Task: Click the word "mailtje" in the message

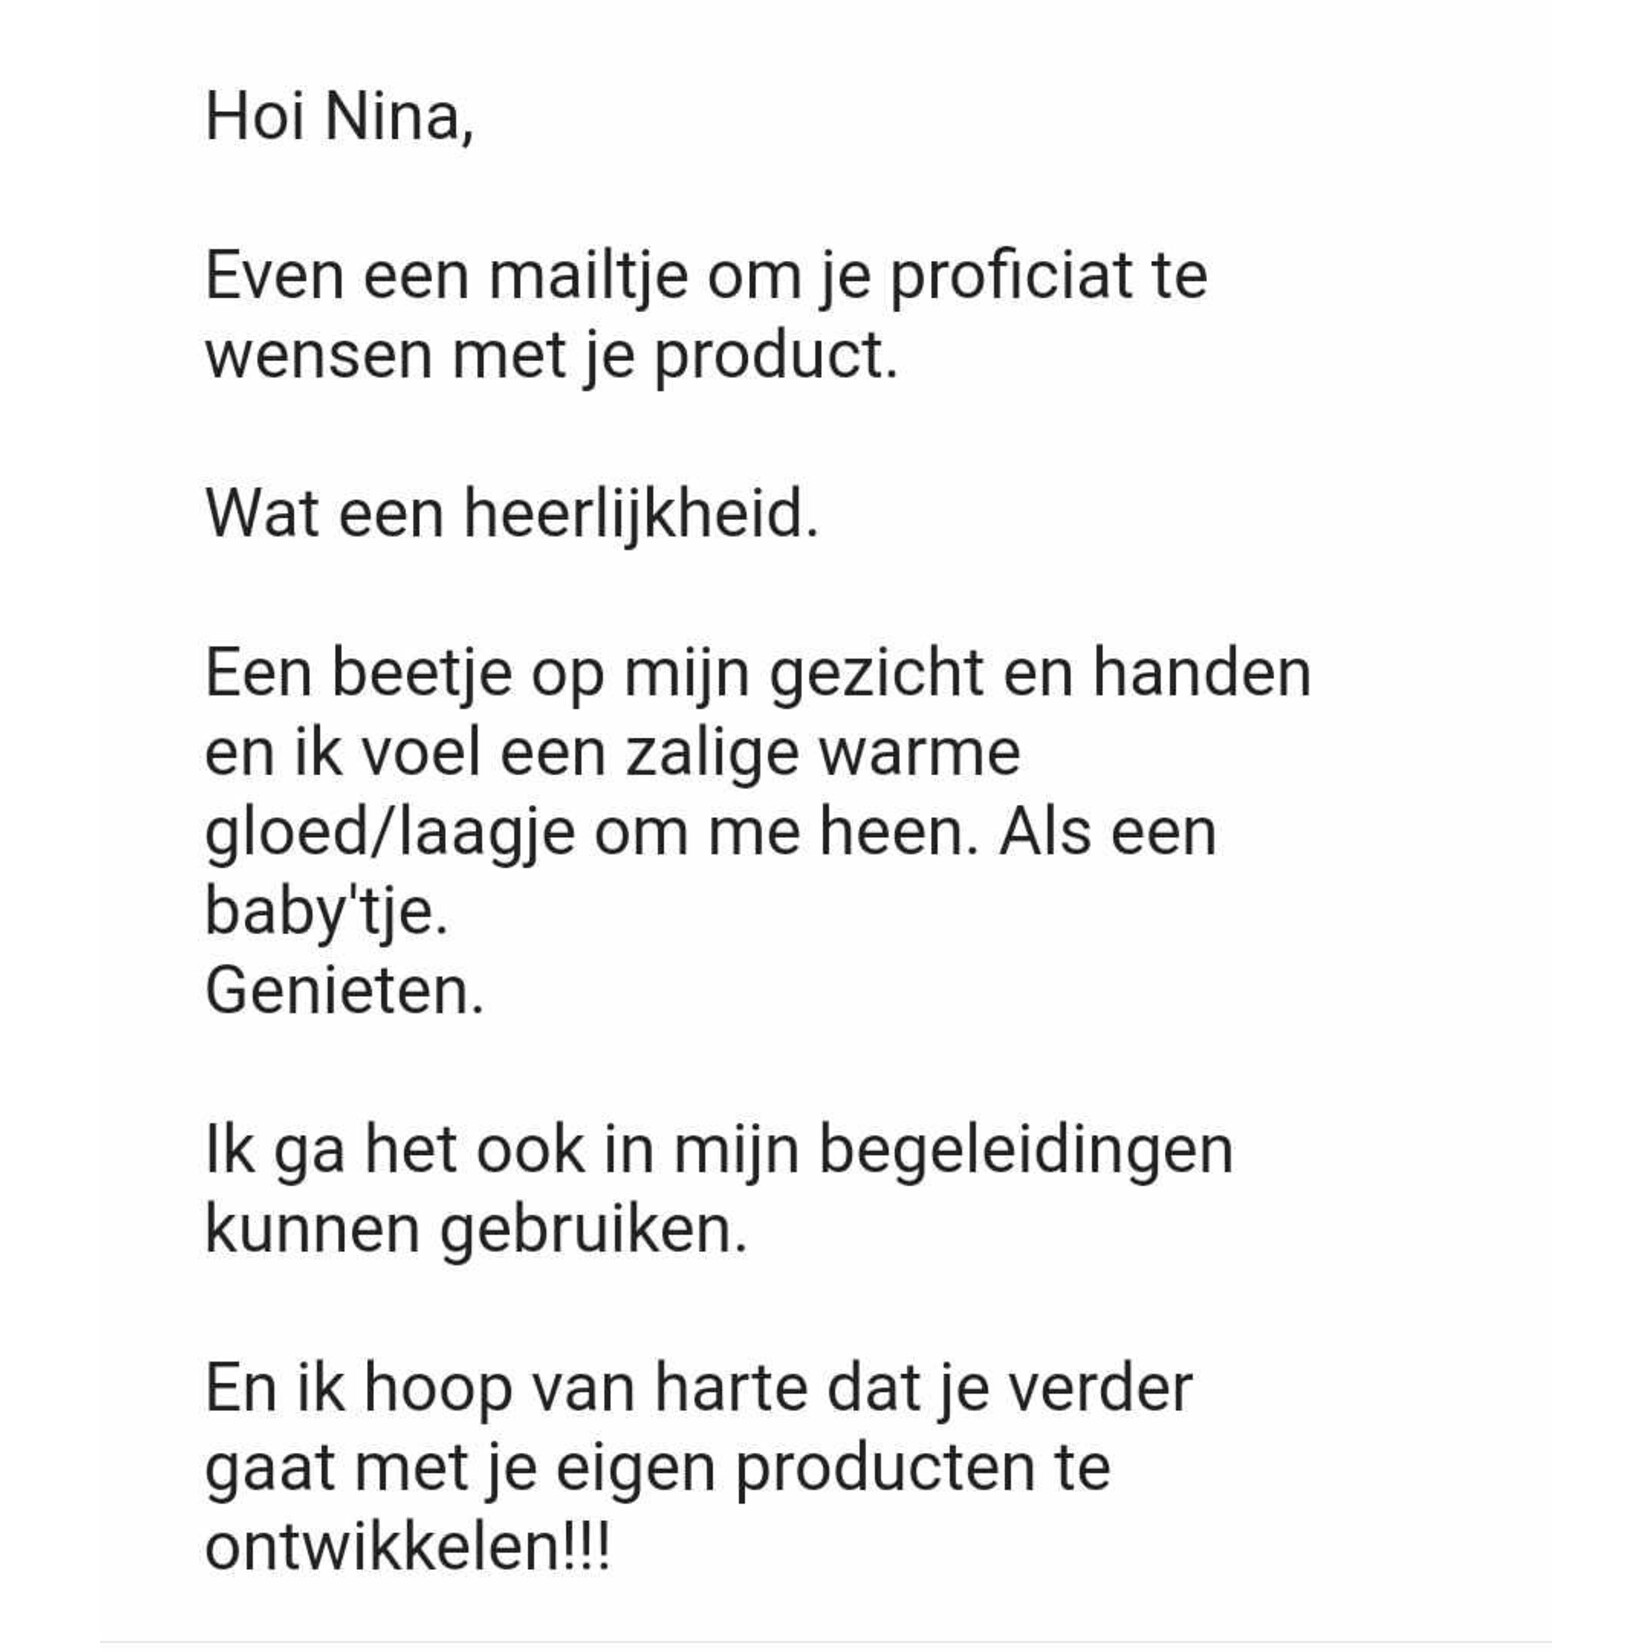Action: 587,276
